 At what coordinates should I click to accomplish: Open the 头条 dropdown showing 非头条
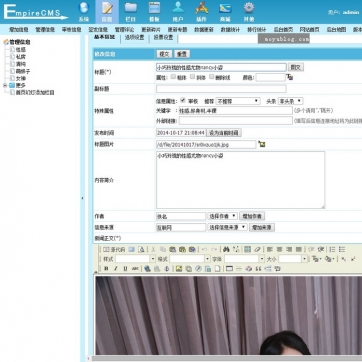coord(290,101)
